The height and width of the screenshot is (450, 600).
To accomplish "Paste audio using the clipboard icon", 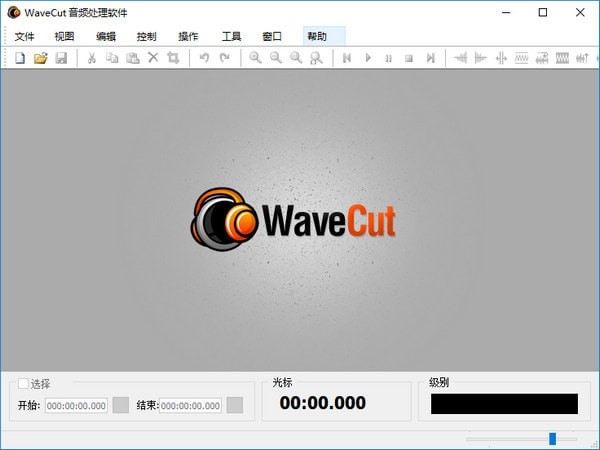I will tap(132, 58).
